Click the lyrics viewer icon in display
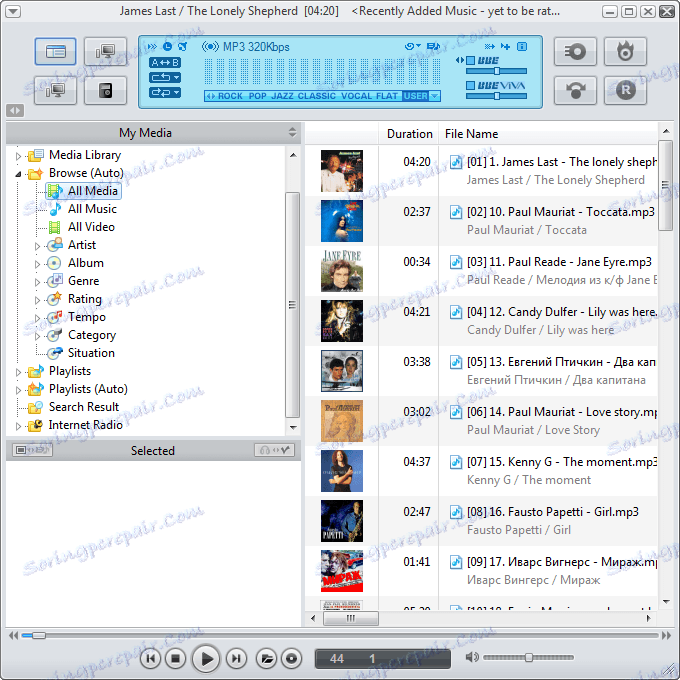This screenshot has height=680, width=680. (433, 46)
